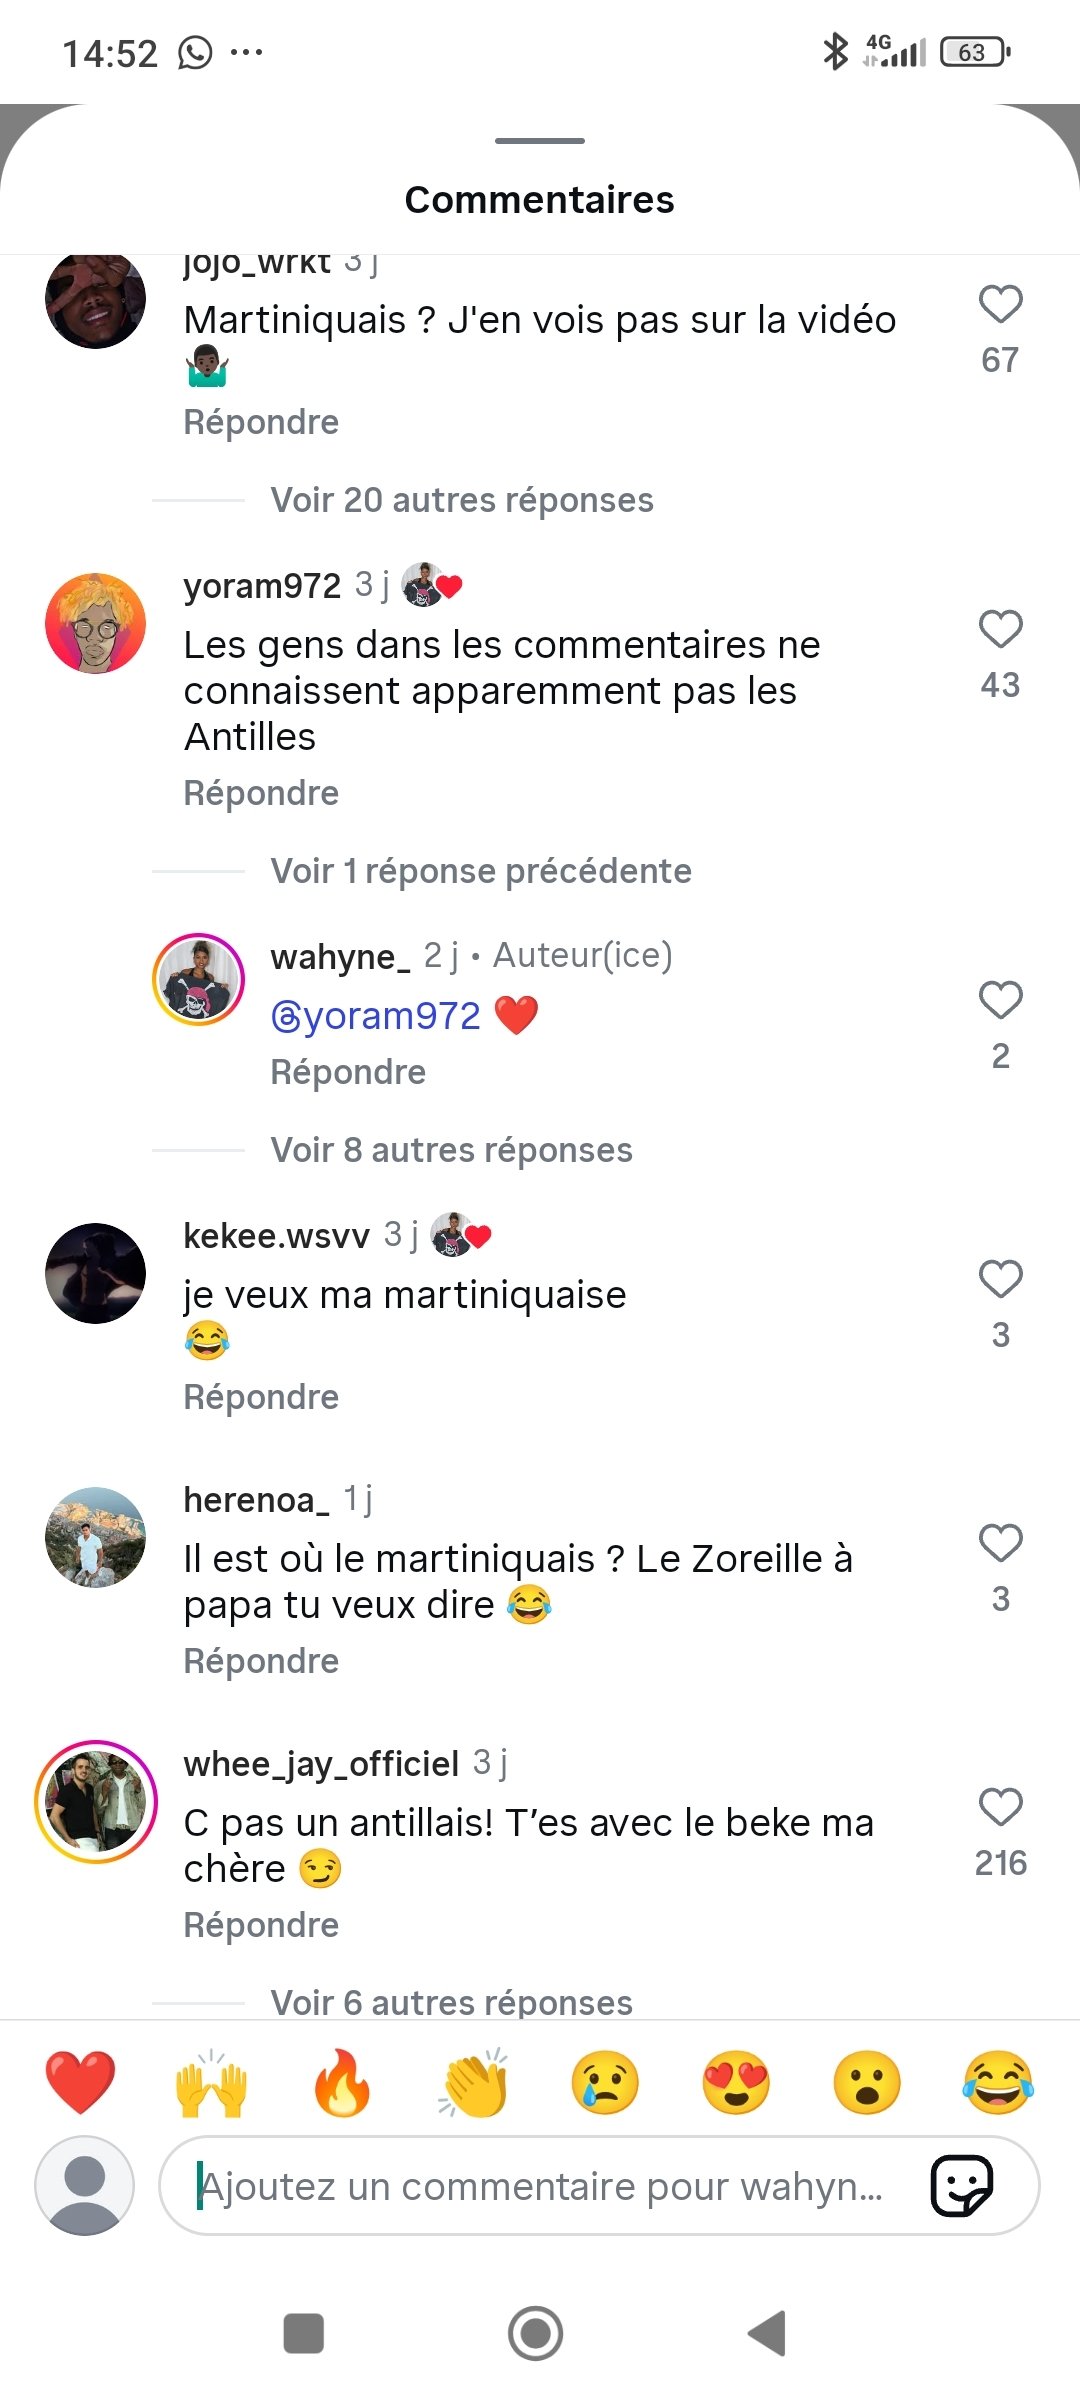1080x2400 pixels.
Task: Reply to herenoa_'s comment via Répondre
Action: 261,1661
